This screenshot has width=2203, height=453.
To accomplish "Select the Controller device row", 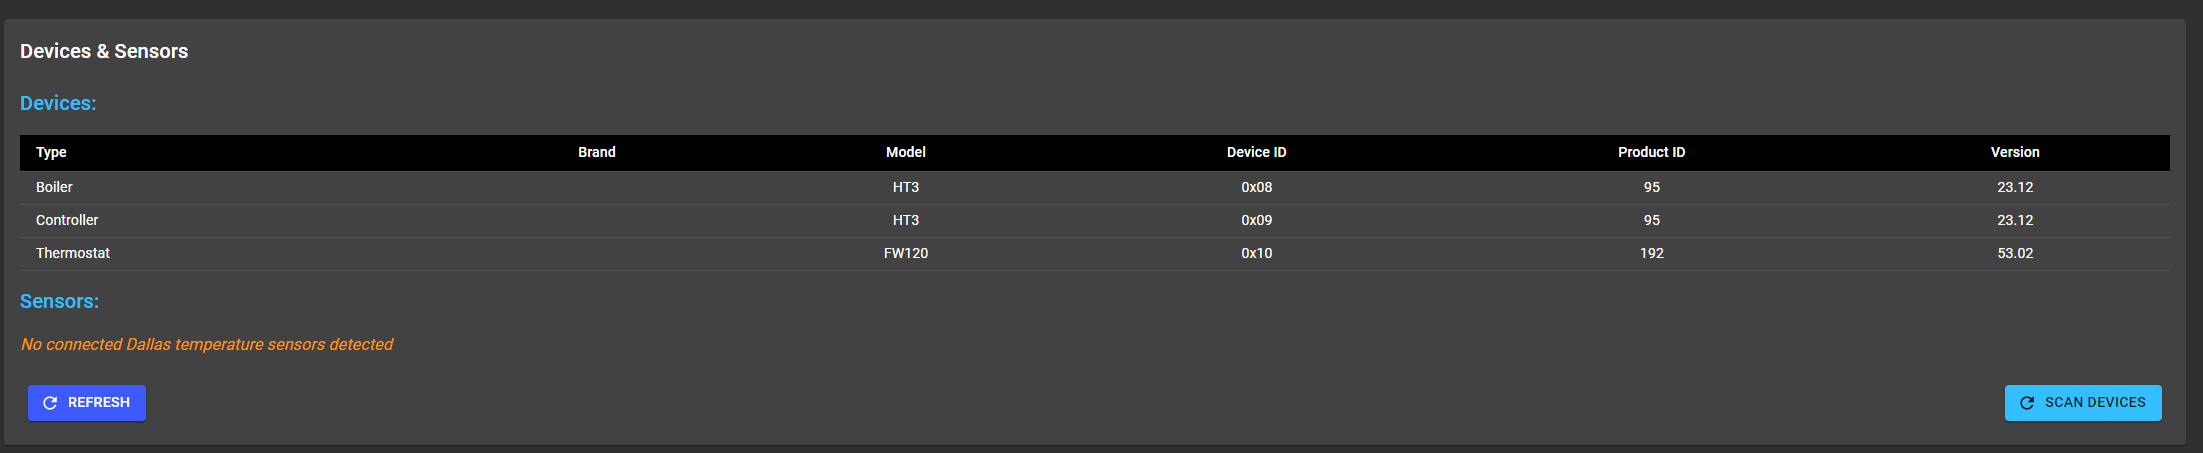I will coord(1095,220).
